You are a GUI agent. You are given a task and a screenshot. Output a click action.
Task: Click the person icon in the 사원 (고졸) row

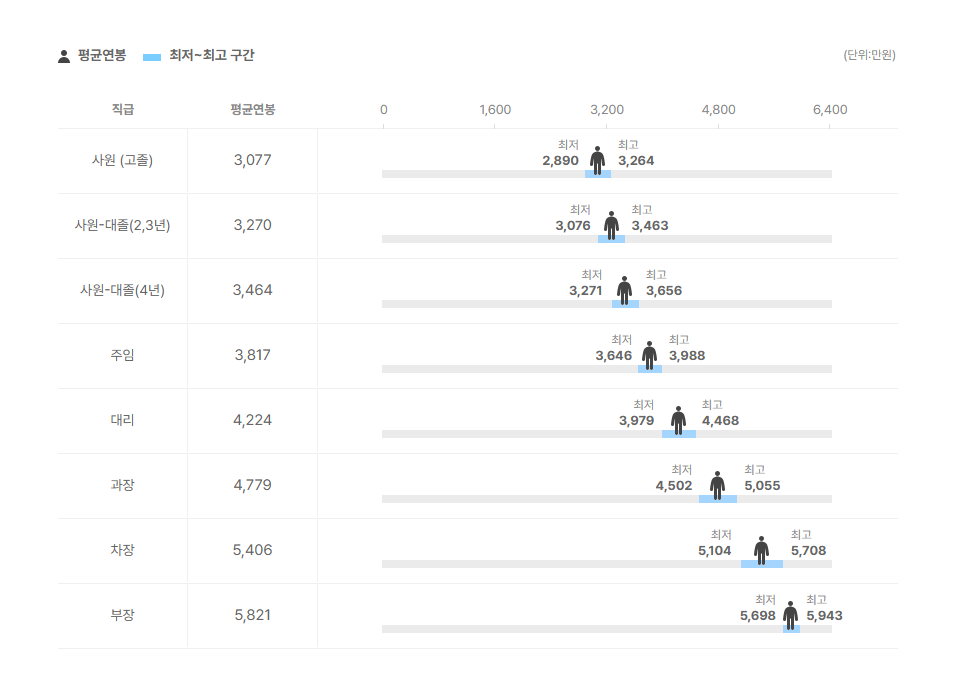coord(597,160)
